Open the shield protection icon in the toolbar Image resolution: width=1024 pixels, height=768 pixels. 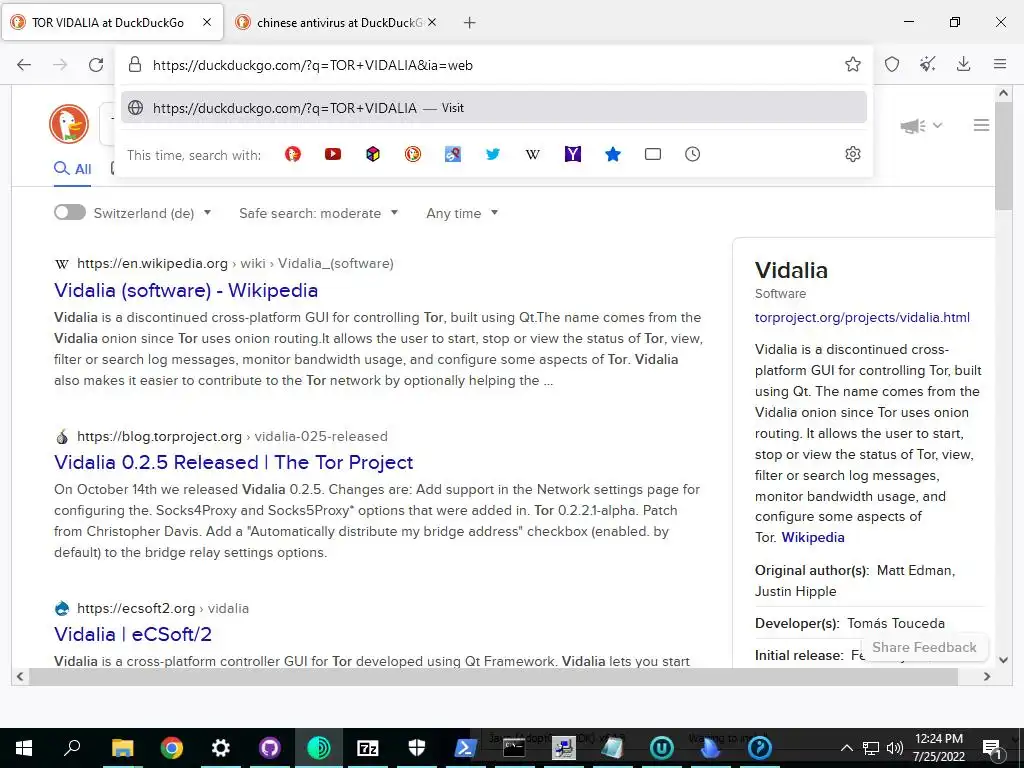click(892, 64)
